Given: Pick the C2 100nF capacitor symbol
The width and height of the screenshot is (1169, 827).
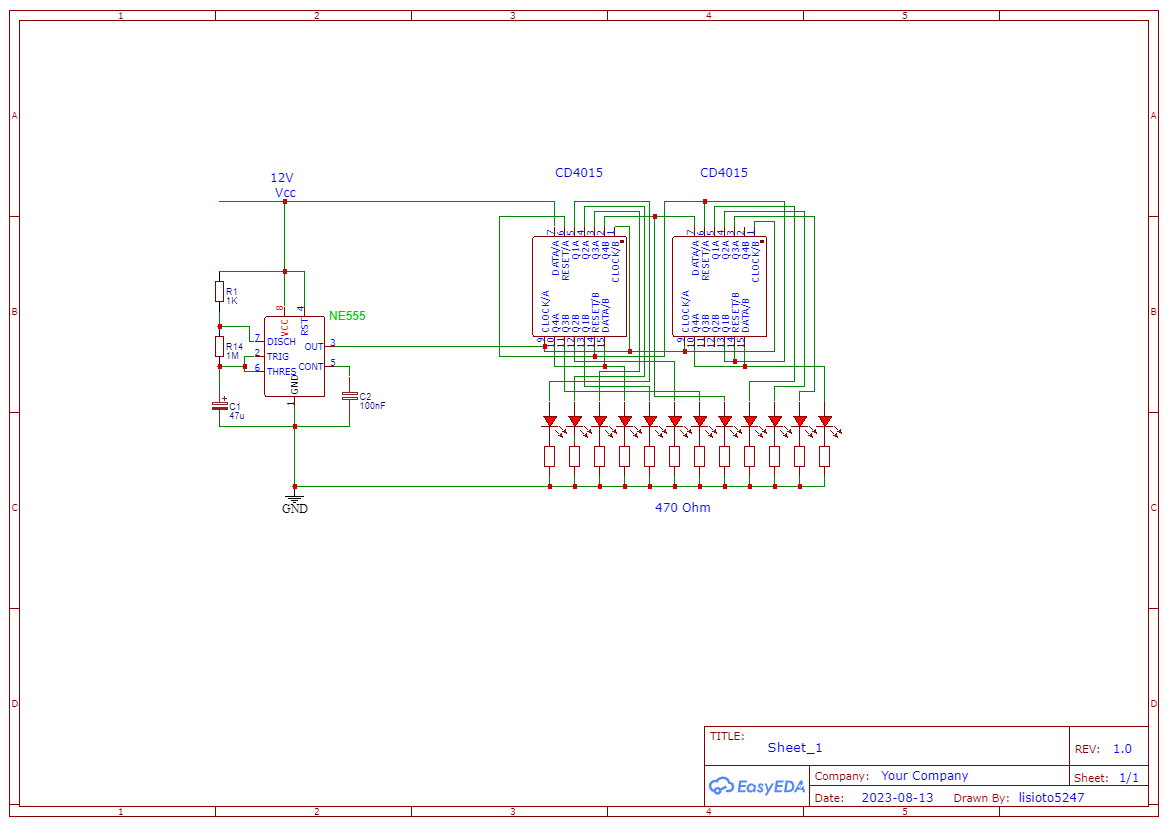Looking at the screenshot, I should (x=349, y=397).
